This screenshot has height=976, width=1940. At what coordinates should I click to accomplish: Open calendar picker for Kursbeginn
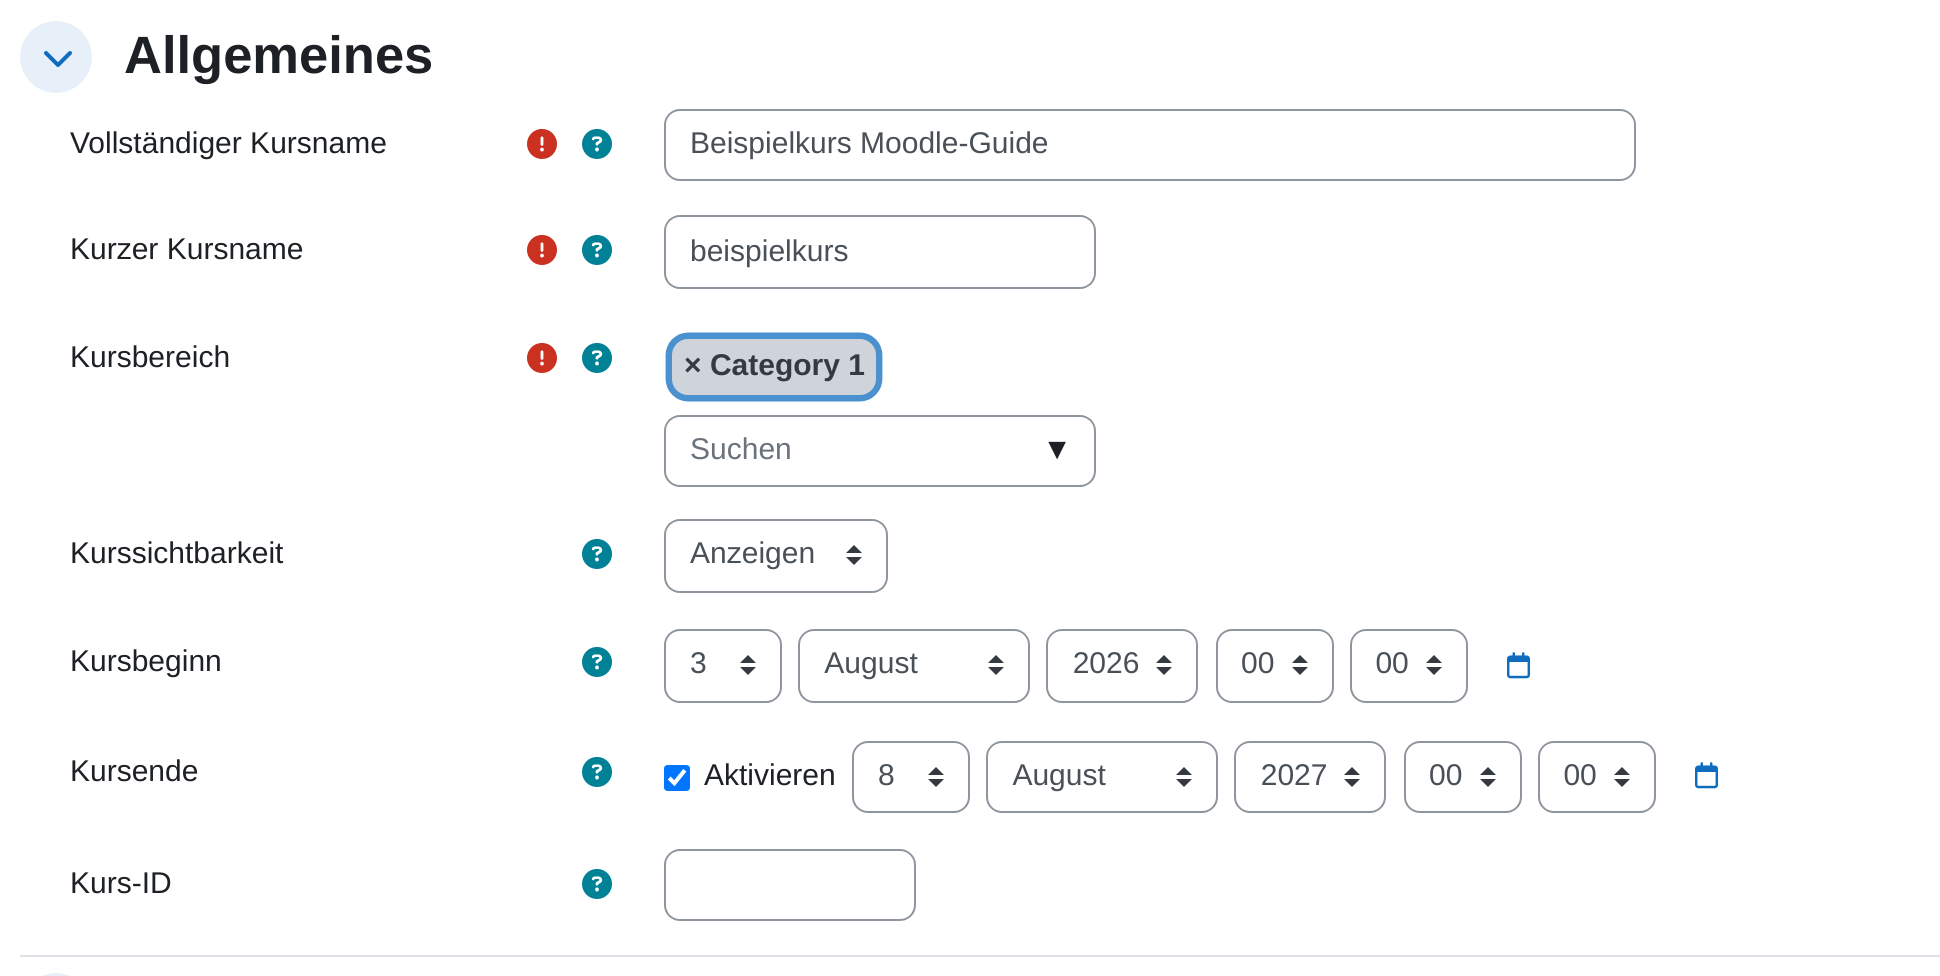pos(1518,665)
